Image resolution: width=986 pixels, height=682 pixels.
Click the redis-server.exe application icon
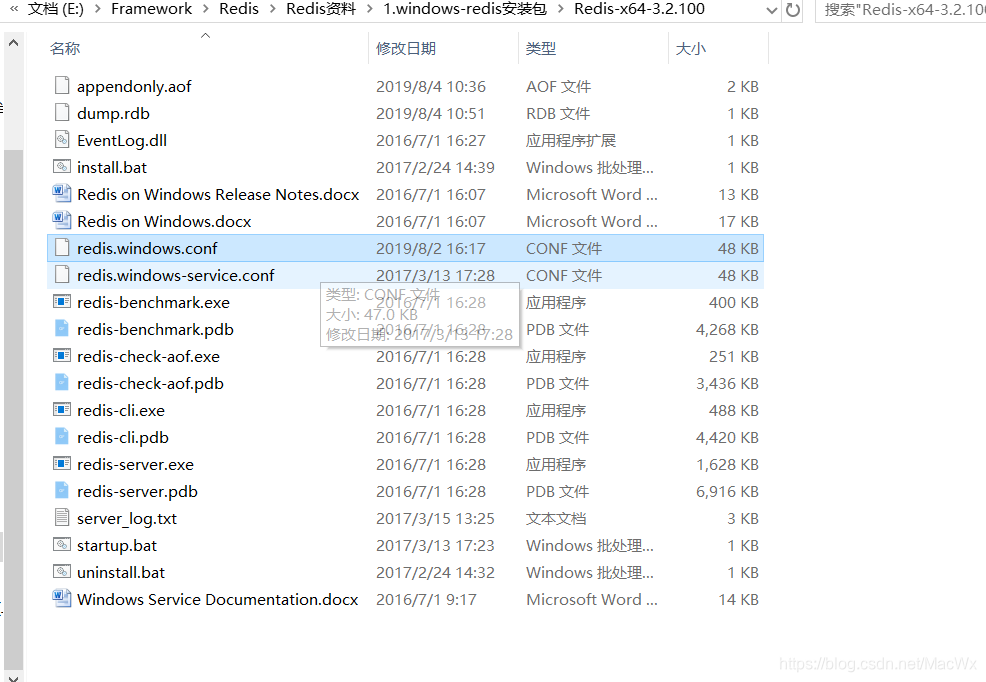(x=62, y=465)
